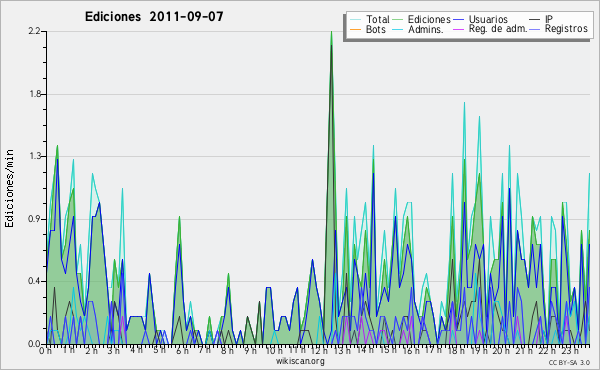The image size is (600, 370).
Task: Click the '1 h' x-axis label
Action: tap(69, 350)
